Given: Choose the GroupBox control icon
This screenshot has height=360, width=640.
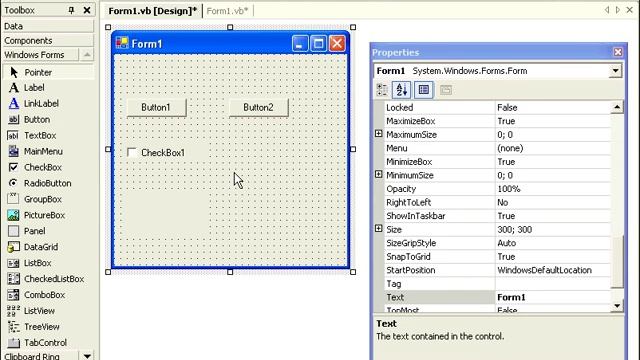Looking at the screenshot, I should (13, 199).
